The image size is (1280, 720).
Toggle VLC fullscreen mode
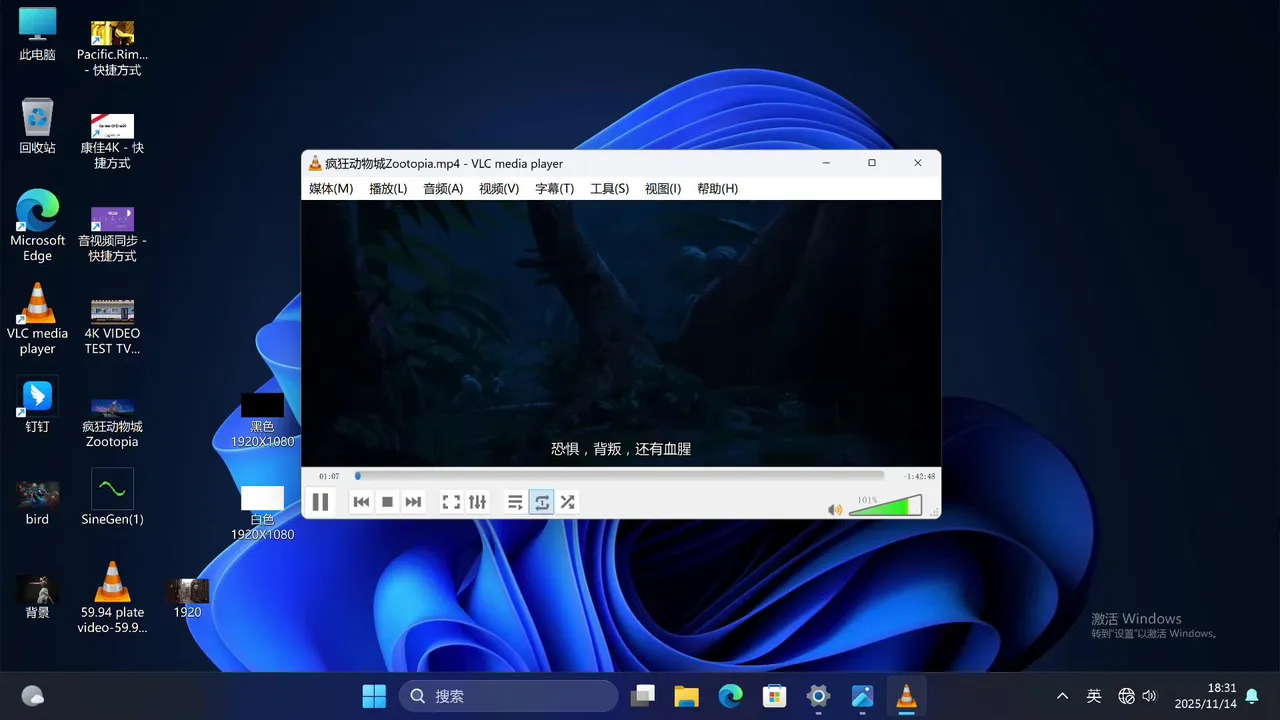pos(451,502)
